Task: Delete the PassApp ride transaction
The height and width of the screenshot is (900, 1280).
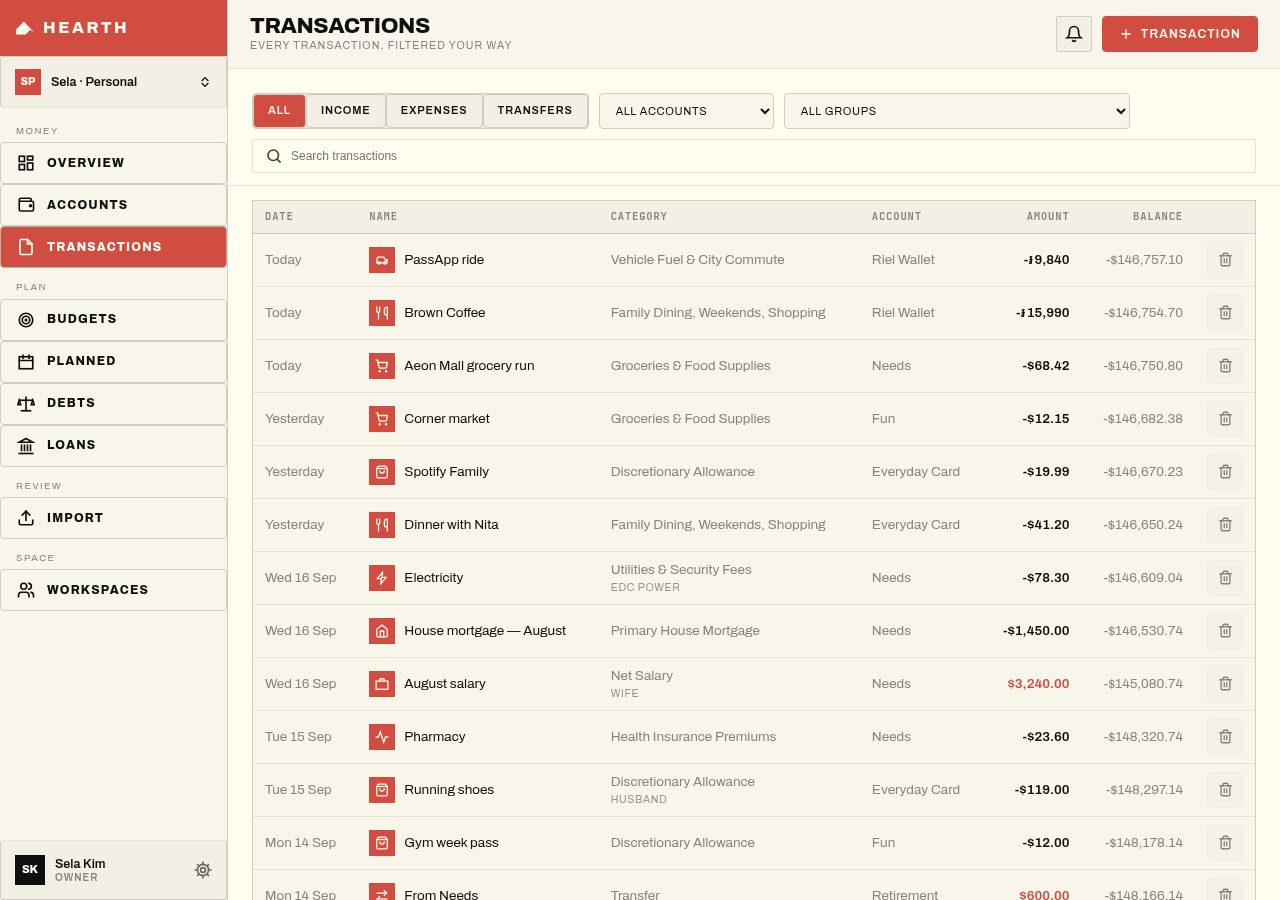Action: tap(1225, 260)
